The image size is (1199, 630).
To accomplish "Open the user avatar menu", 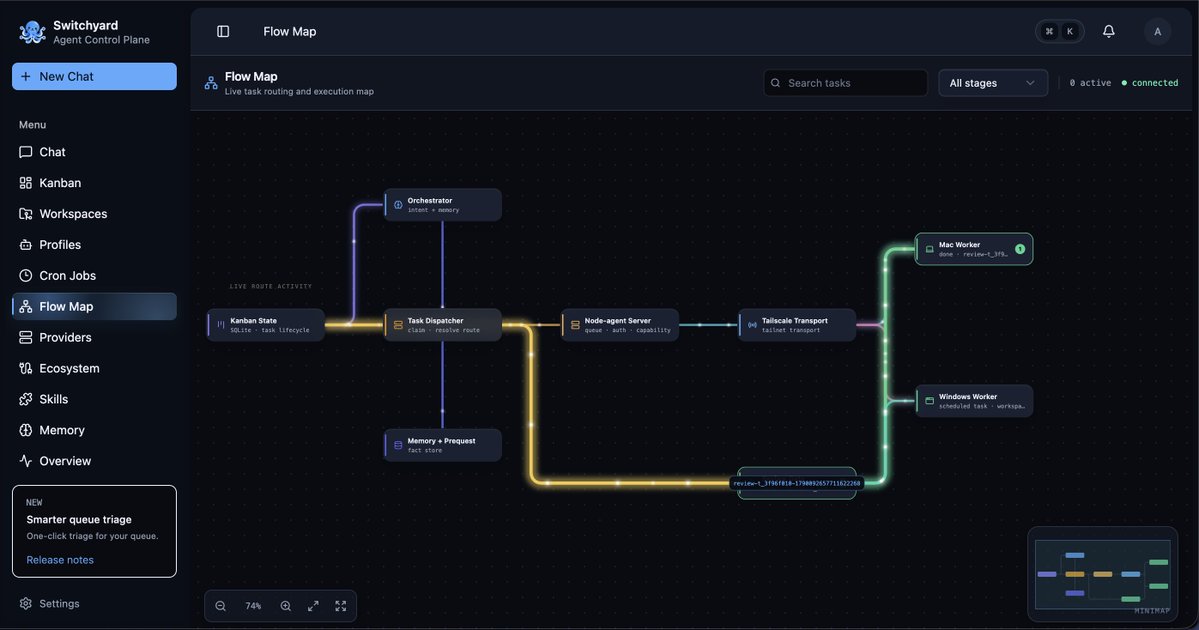I will click(1157, 31).
